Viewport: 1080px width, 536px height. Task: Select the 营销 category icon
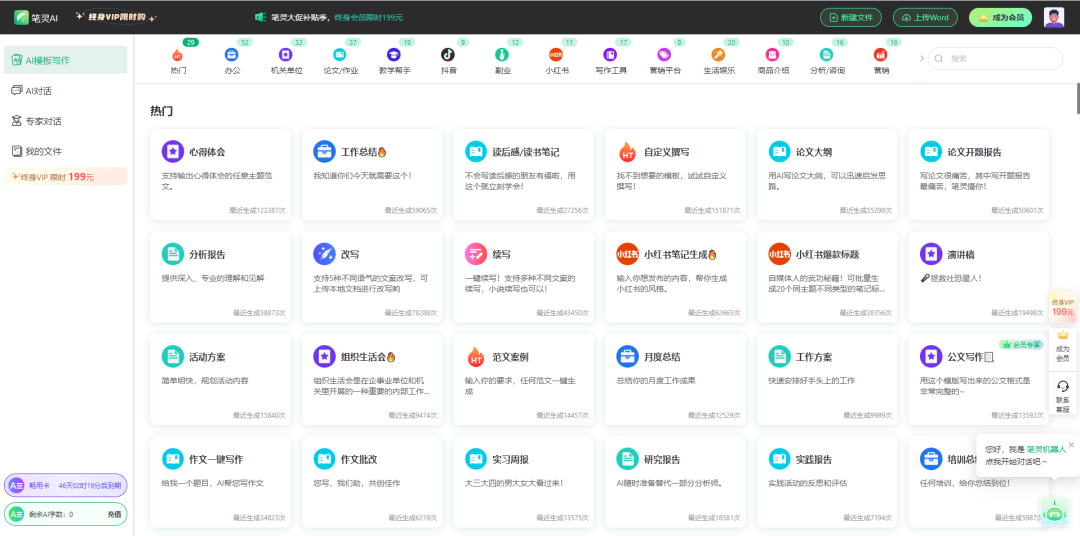[880, 54]
